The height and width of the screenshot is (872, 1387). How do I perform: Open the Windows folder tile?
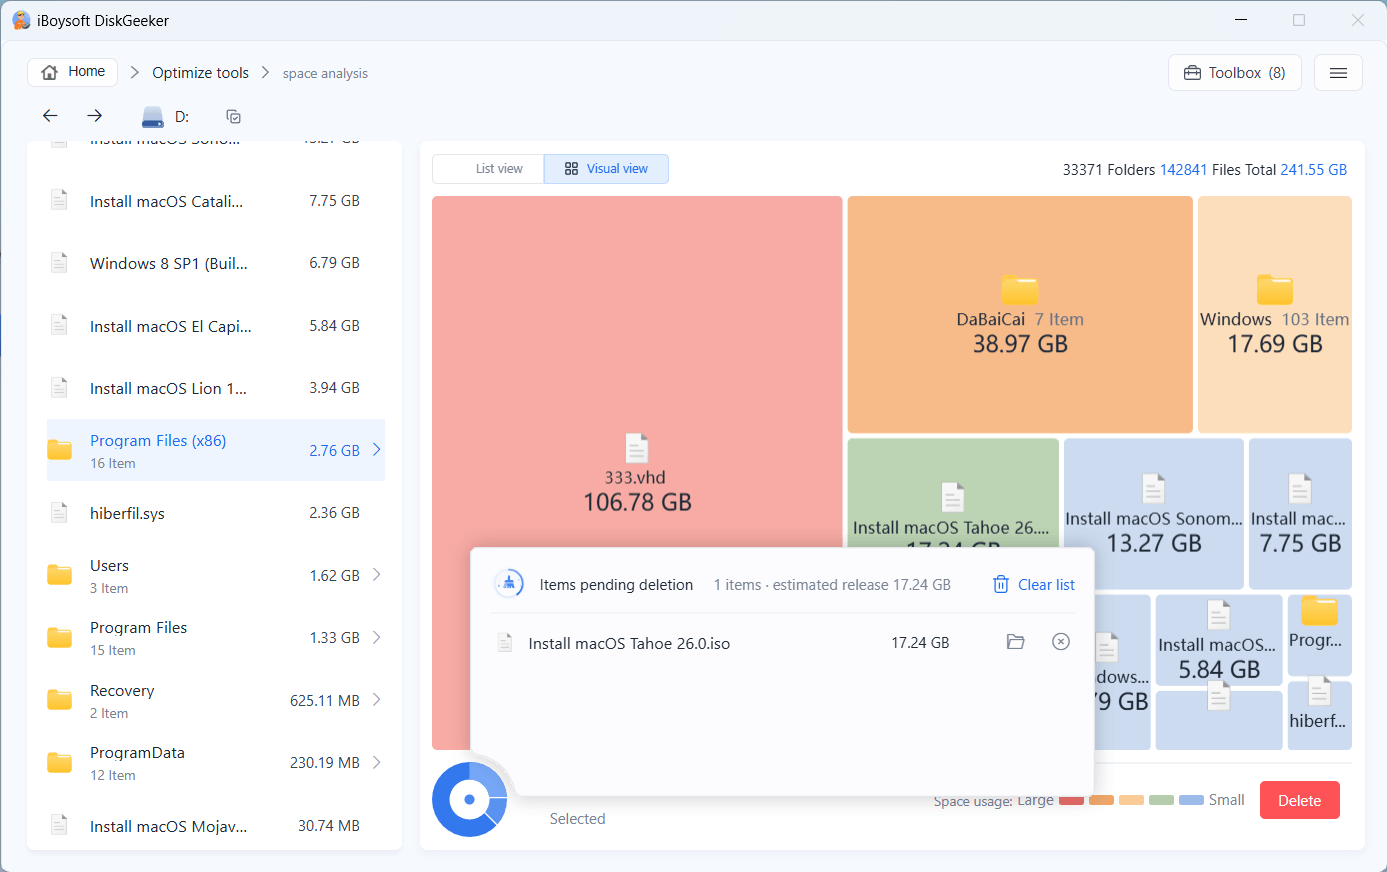[x=1275, y=315]
